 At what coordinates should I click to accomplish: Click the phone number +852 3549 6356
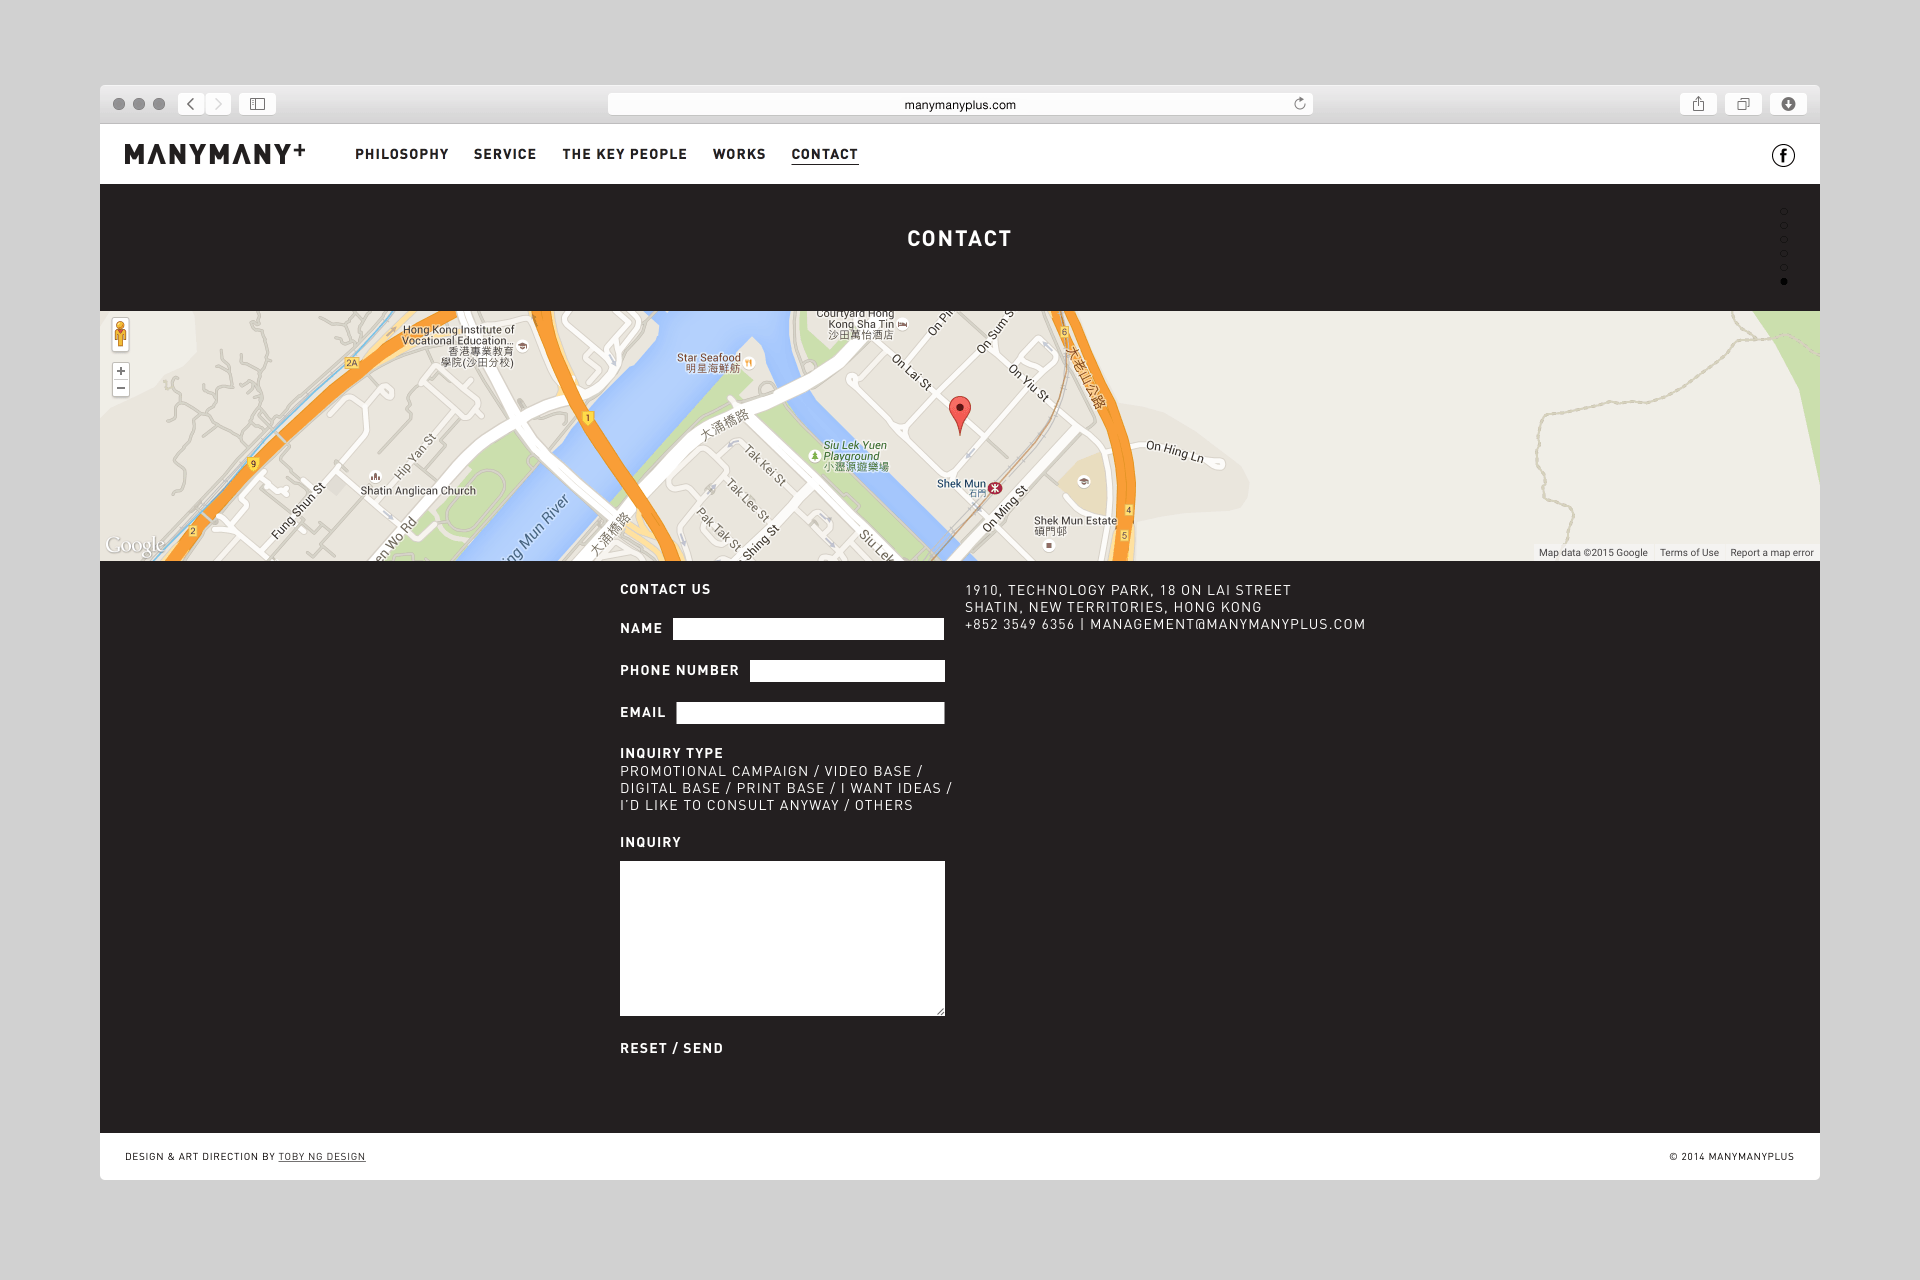1019,624
